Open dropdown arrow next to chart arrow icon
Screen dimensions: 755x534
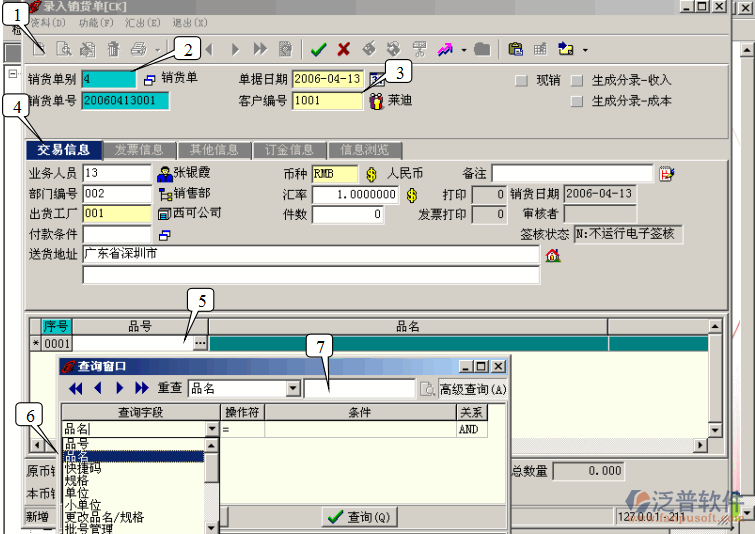(464, 50)
